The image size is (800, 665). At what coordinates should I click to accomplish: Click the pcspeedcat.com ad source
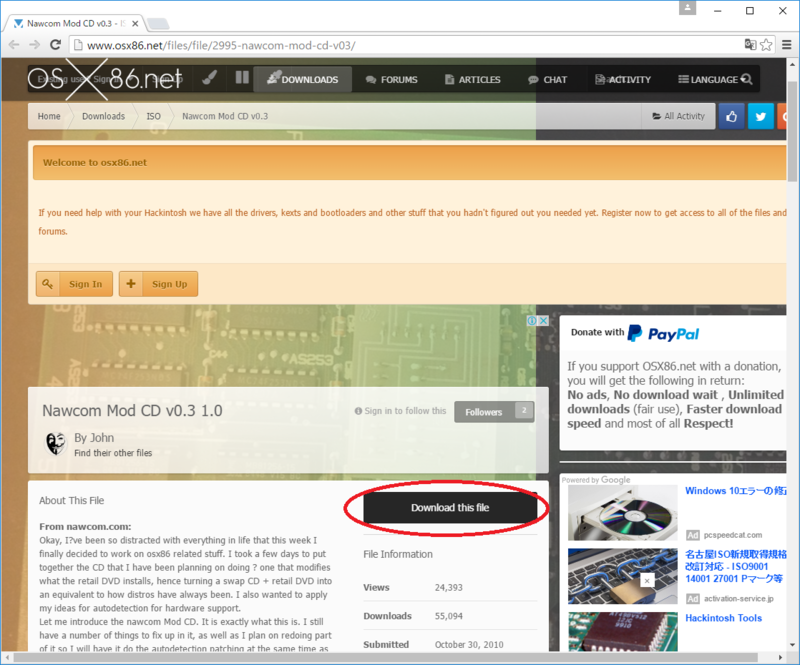tap(733, 535)
